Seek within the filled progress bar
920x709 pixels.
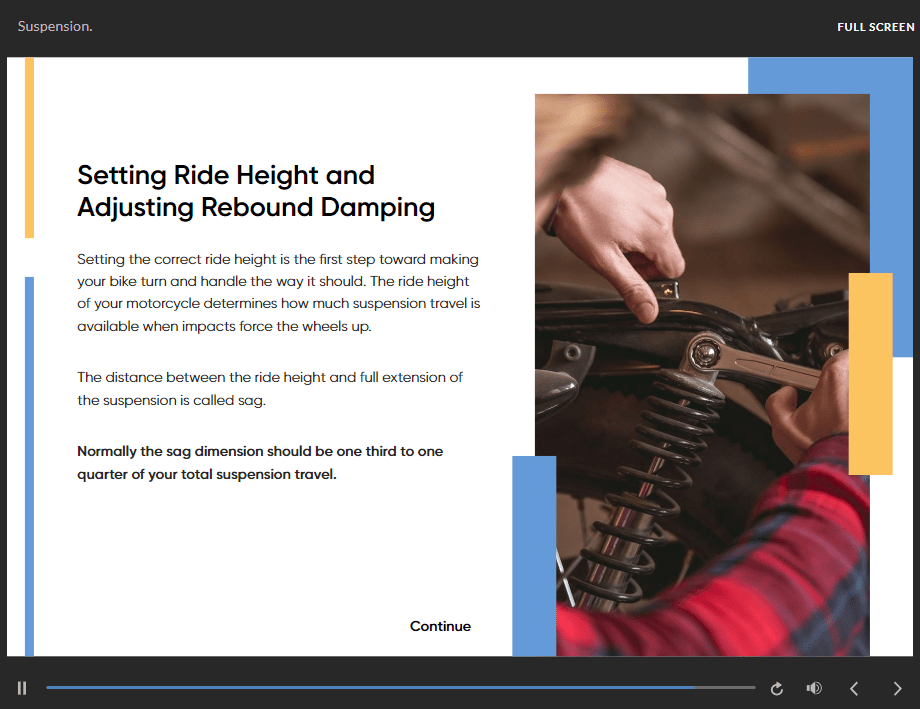pos(370,687)
